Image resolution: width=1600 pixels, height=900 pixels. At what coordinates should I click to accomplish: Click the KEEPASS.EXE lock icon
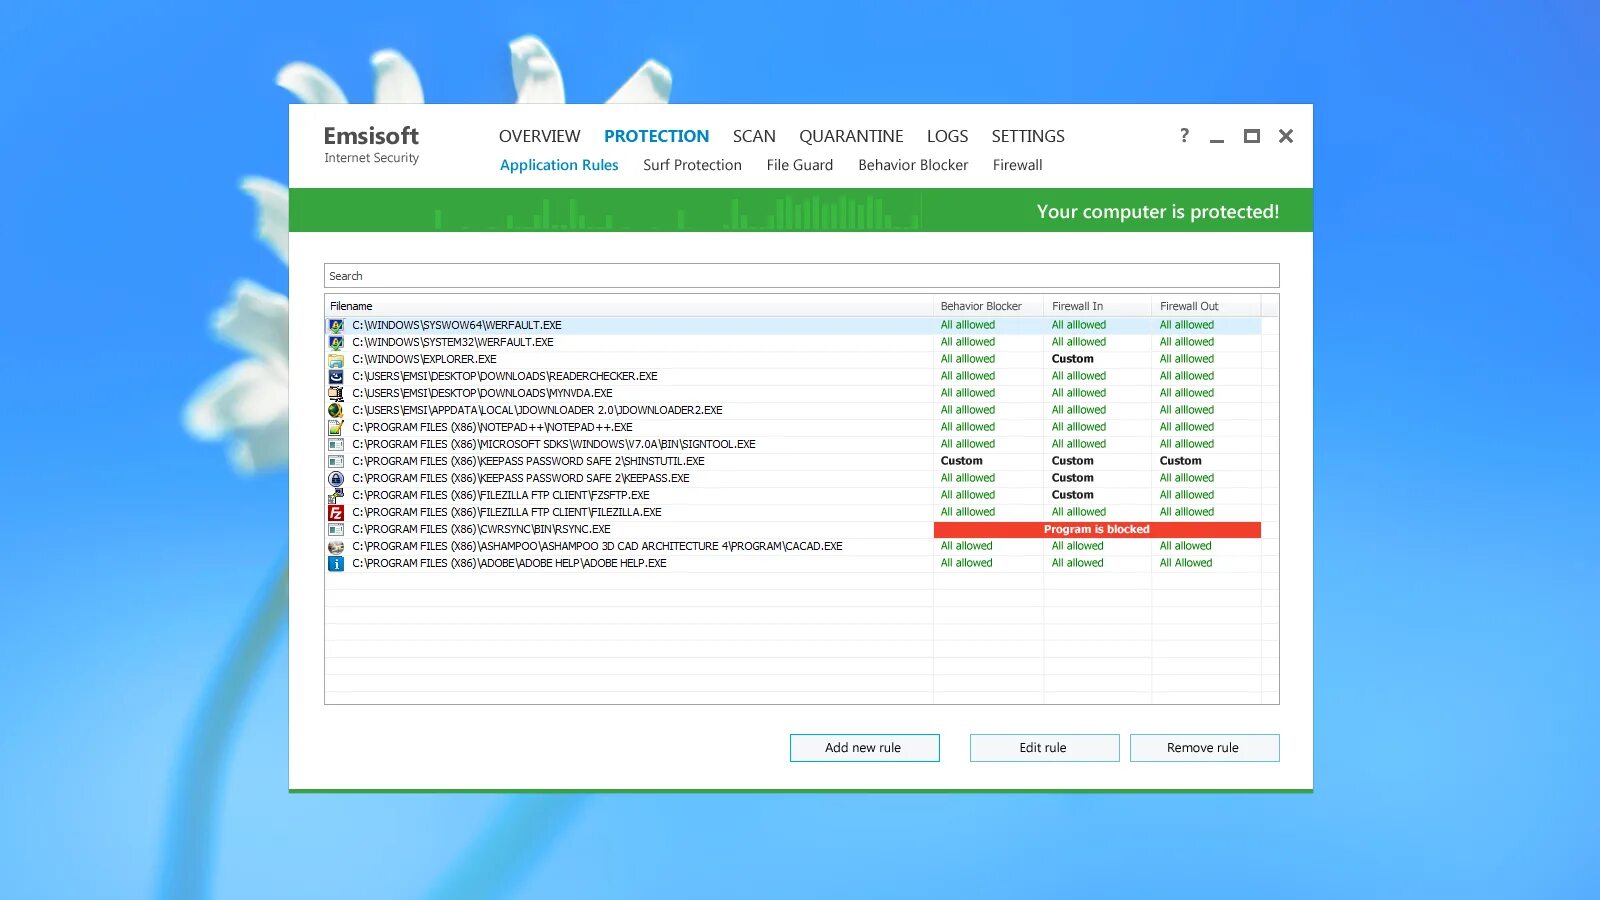point(336,478)
